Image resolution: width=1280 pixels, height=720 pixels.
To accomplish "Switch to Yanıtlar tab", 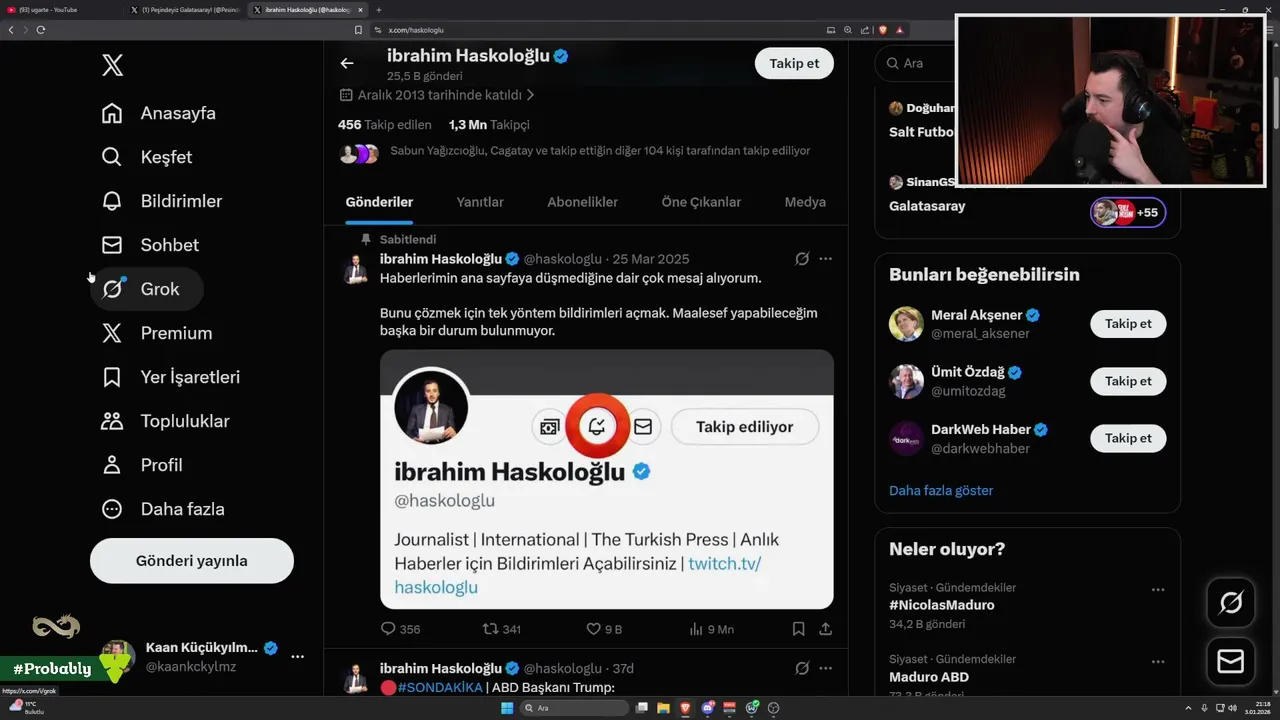I will [x=480, y=202].
